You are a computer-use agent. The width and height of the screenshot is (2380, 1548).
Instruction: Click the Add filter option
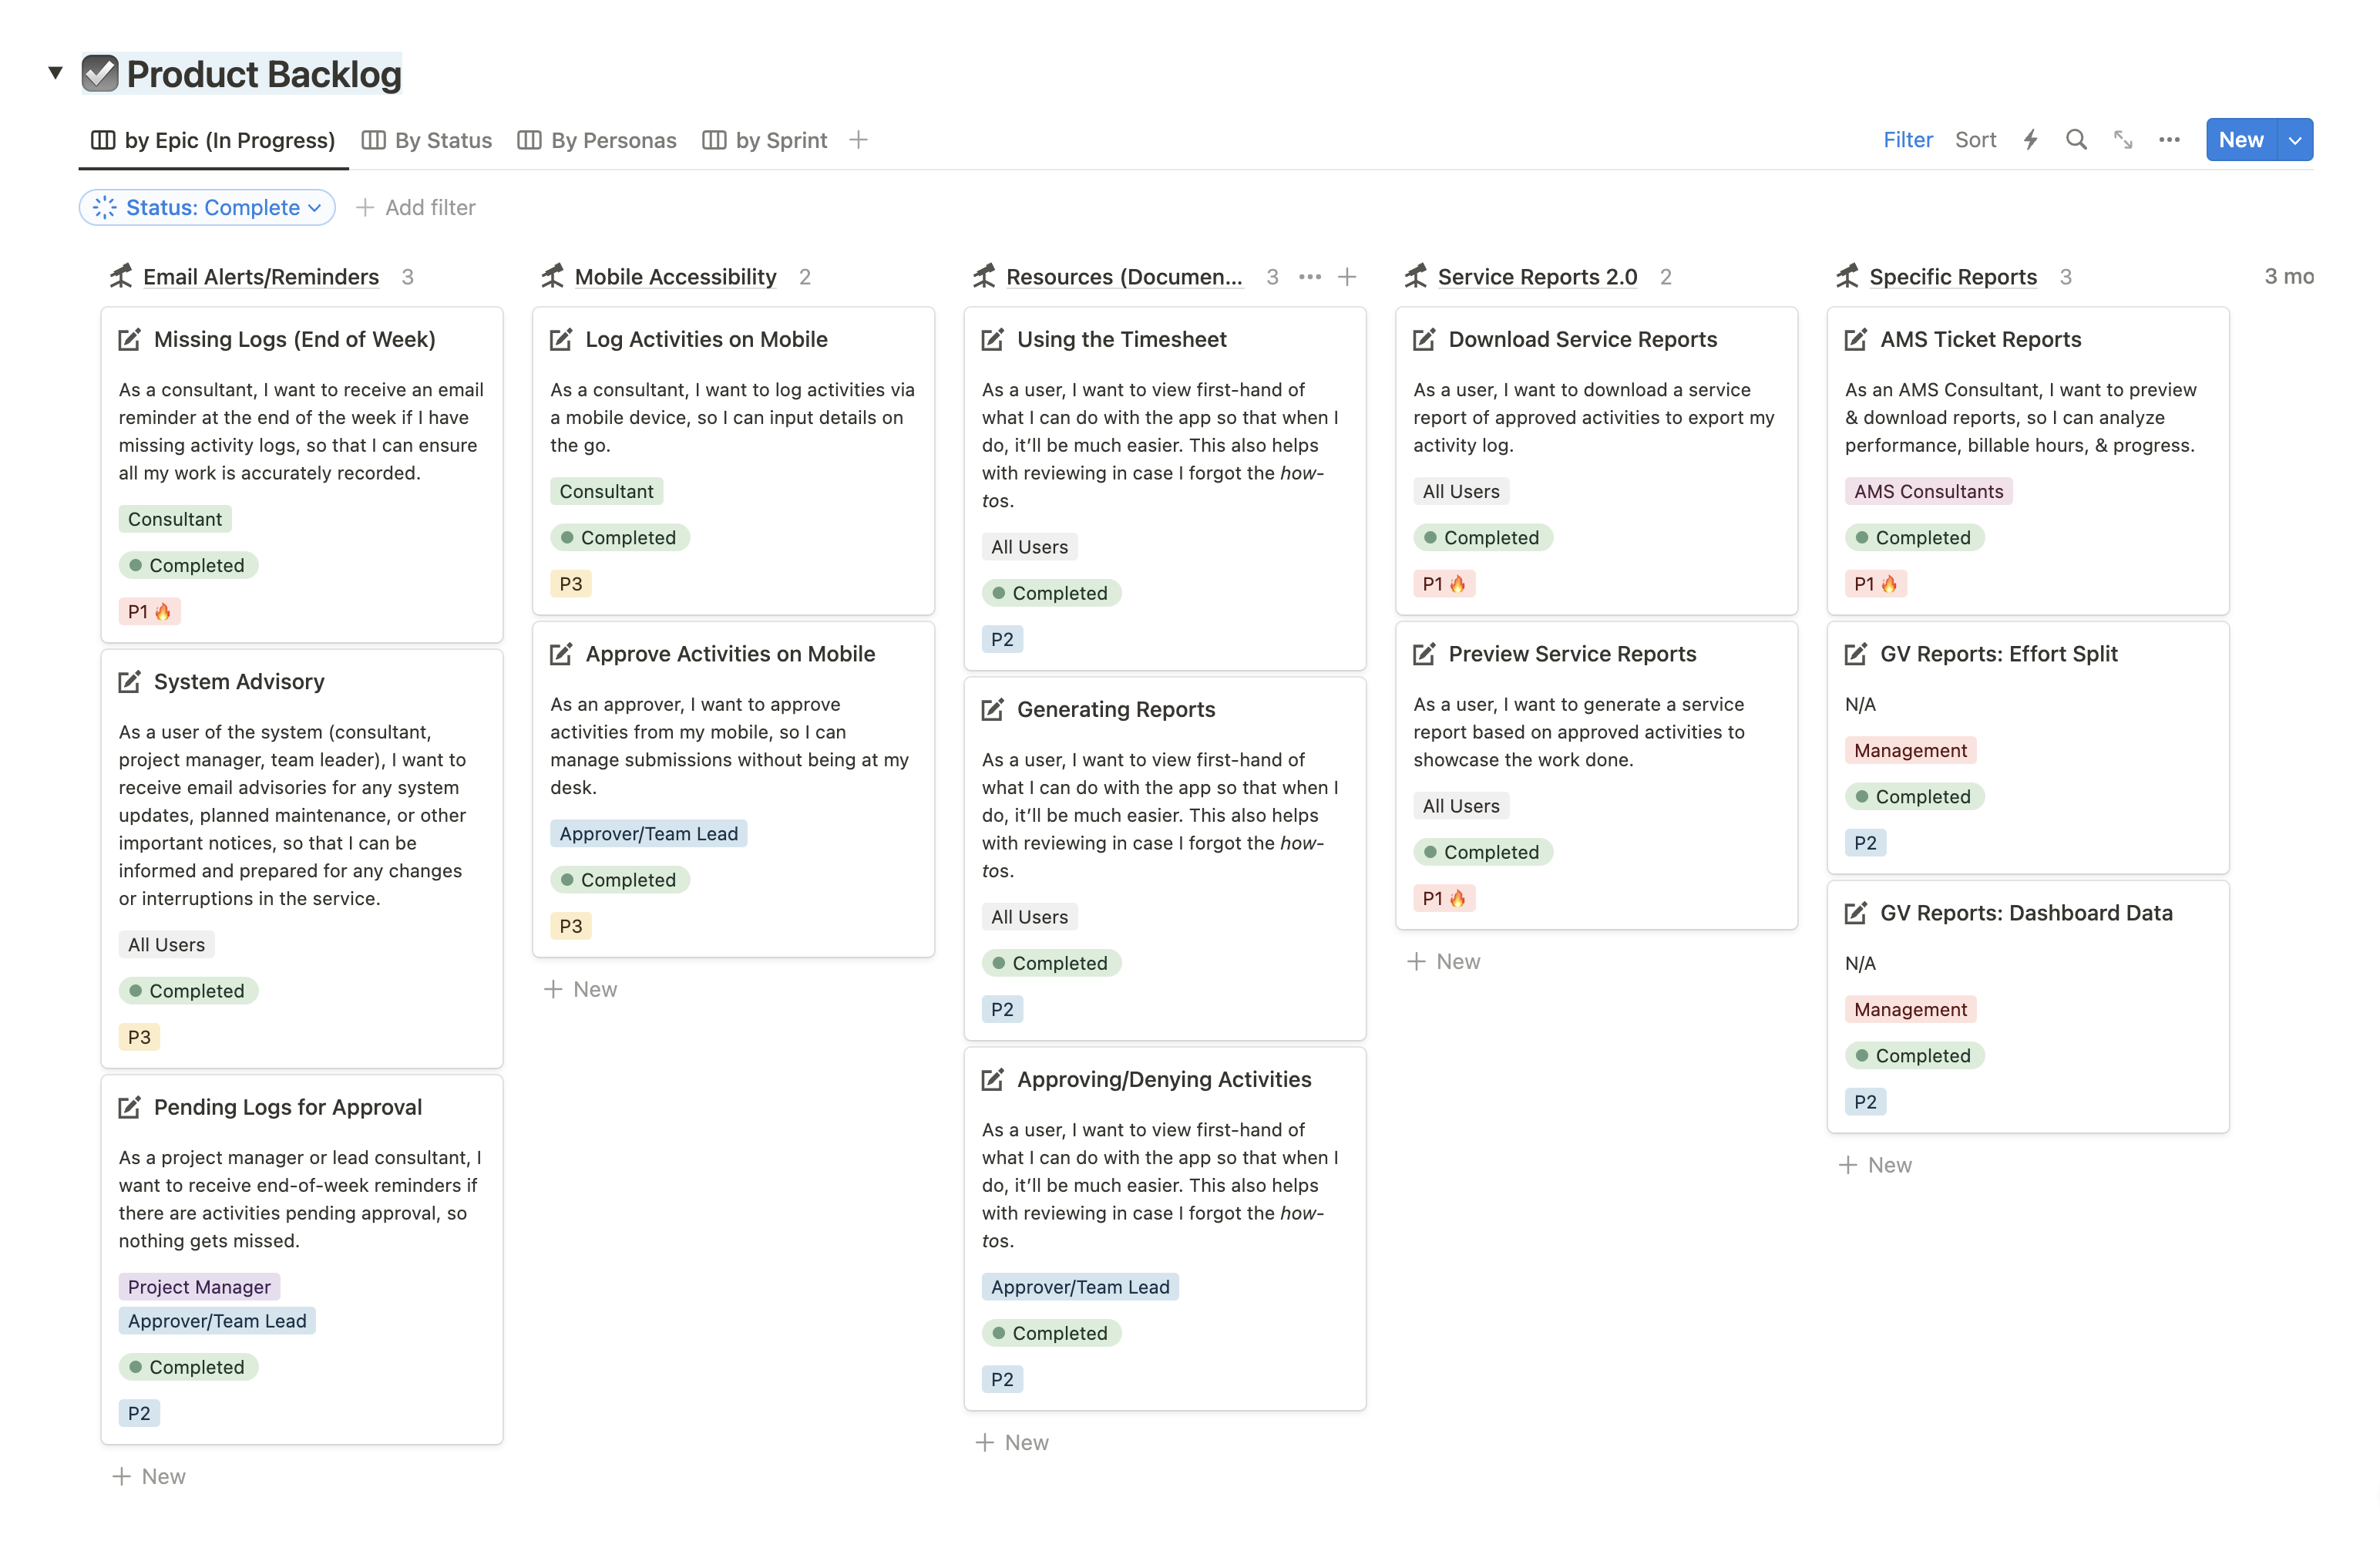[416, 208]
